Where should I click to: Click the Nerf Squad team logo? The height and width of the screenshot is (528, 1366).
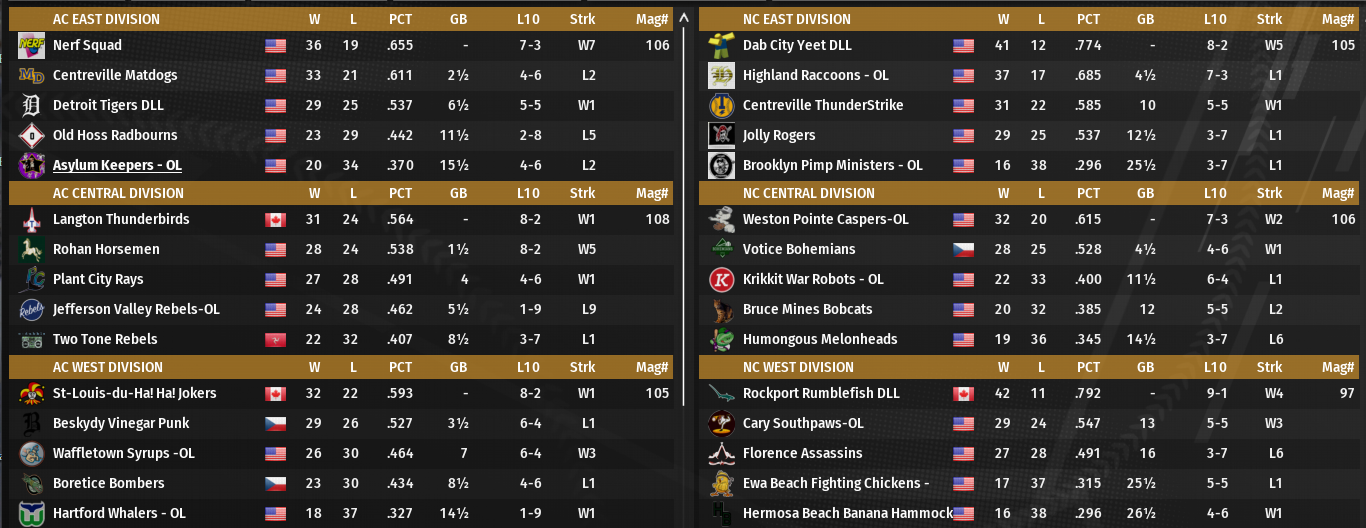(31, 45)
